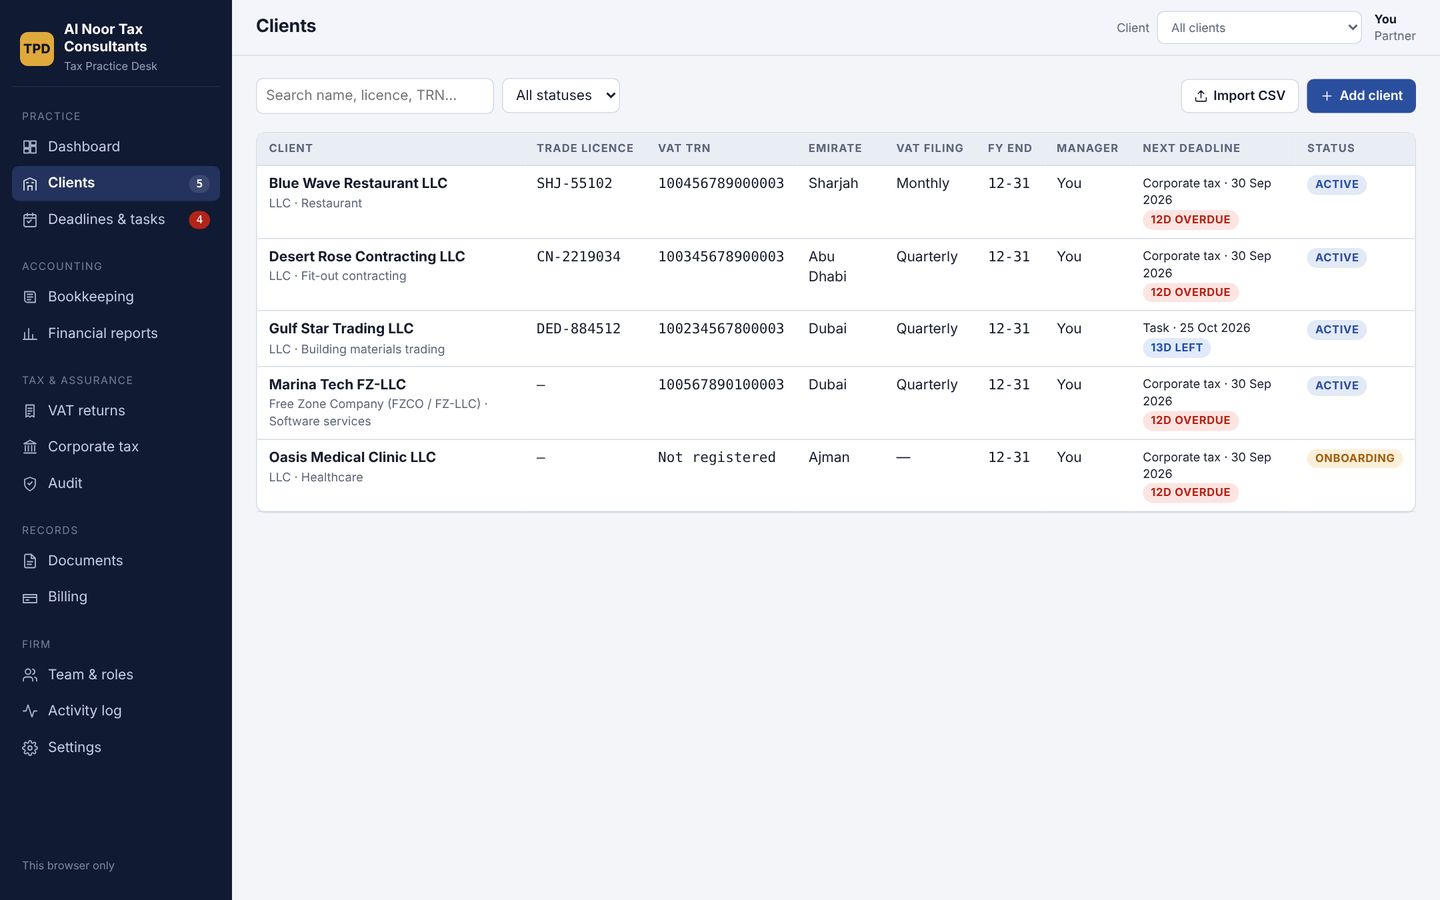Open Dashboard via its grid icon
Viewport: 1440px width, 900px height.
pyautogui.click(x=30, y=147)
